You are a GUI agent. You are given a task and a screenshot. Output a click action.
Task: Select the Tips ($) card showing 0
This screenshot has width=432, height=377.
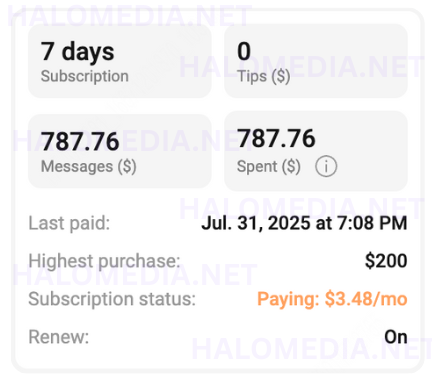(x=316, y=61)
